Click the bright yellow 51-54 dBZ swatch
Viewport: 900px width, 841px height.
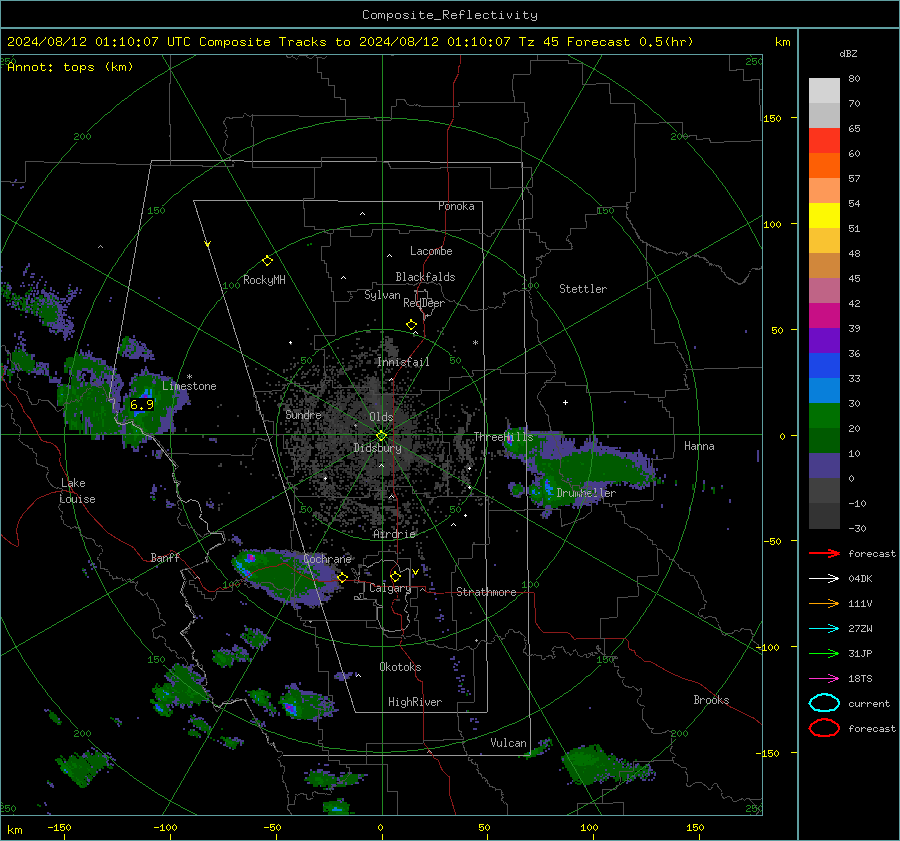[x=824, y=216]
